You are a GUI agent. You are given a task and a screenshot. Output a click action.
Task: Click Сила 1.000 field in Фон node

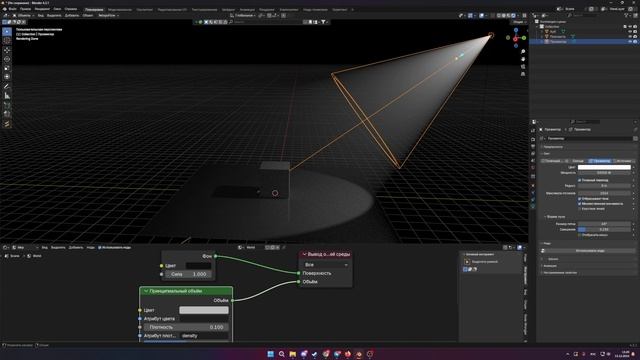click(x=189, y=274)
